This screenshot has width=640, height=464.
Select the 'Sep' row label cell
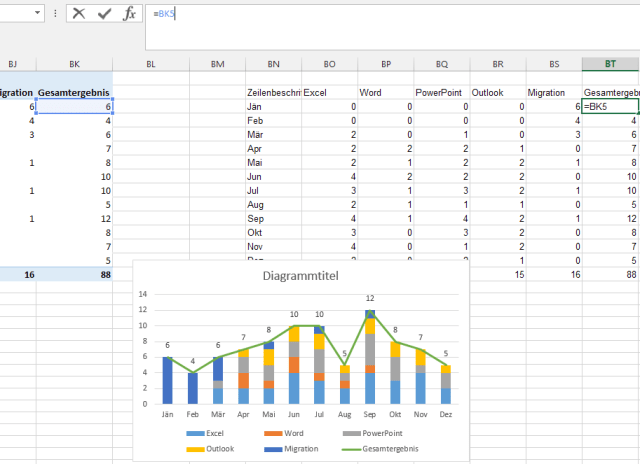coord(273,219)
